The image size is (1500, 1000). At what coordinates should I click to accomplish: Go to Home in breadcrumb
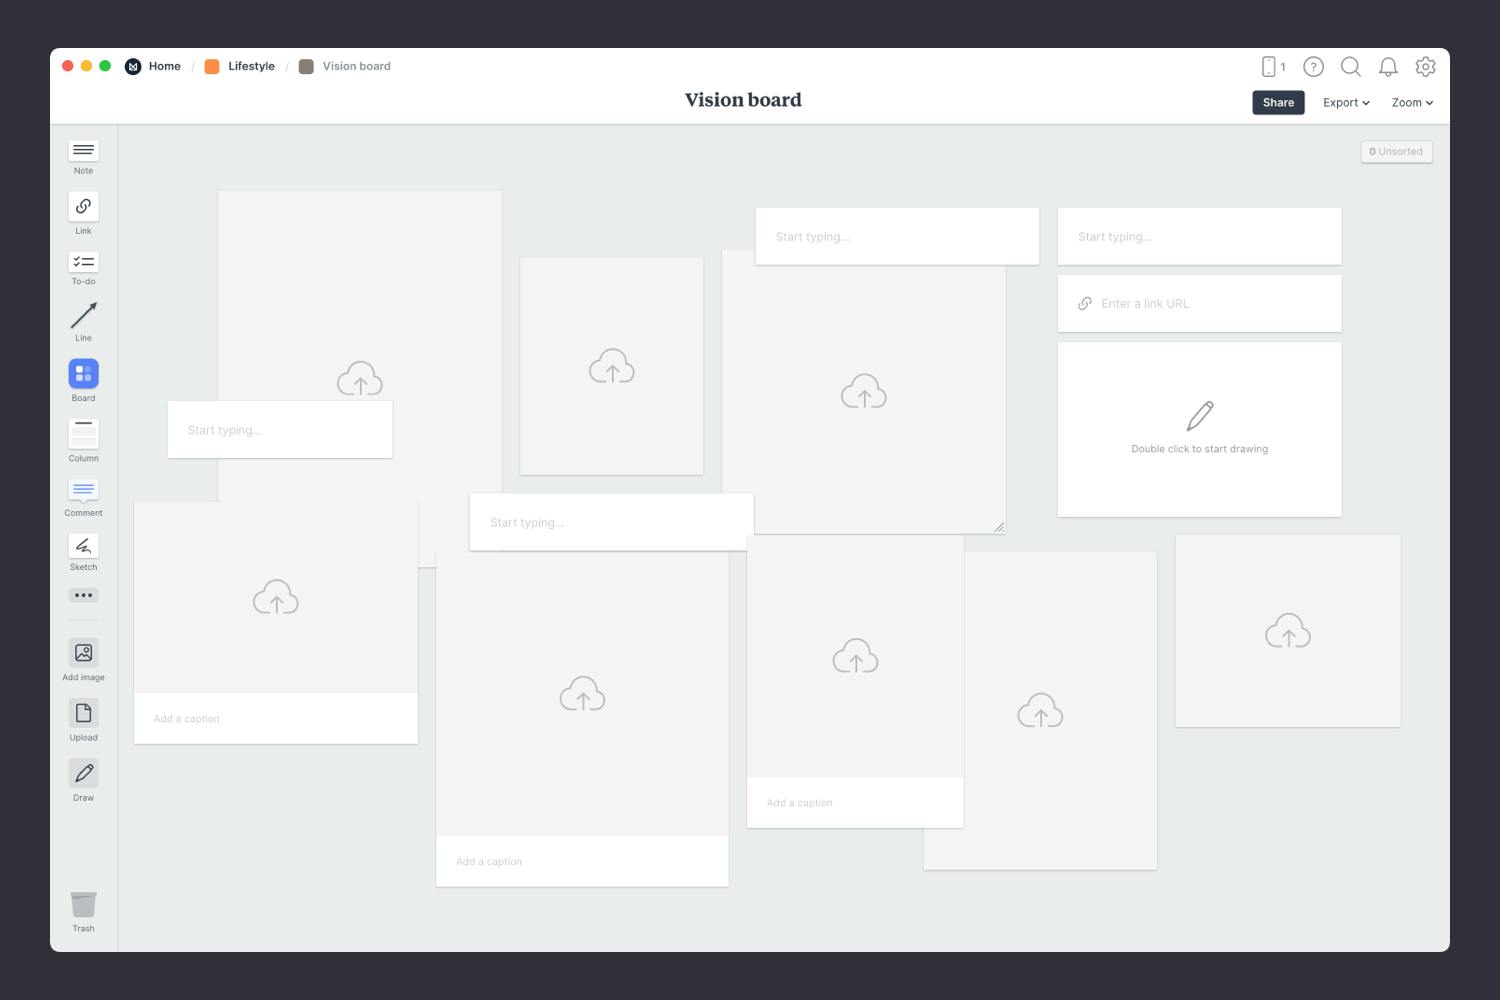[x=164, y=66]
